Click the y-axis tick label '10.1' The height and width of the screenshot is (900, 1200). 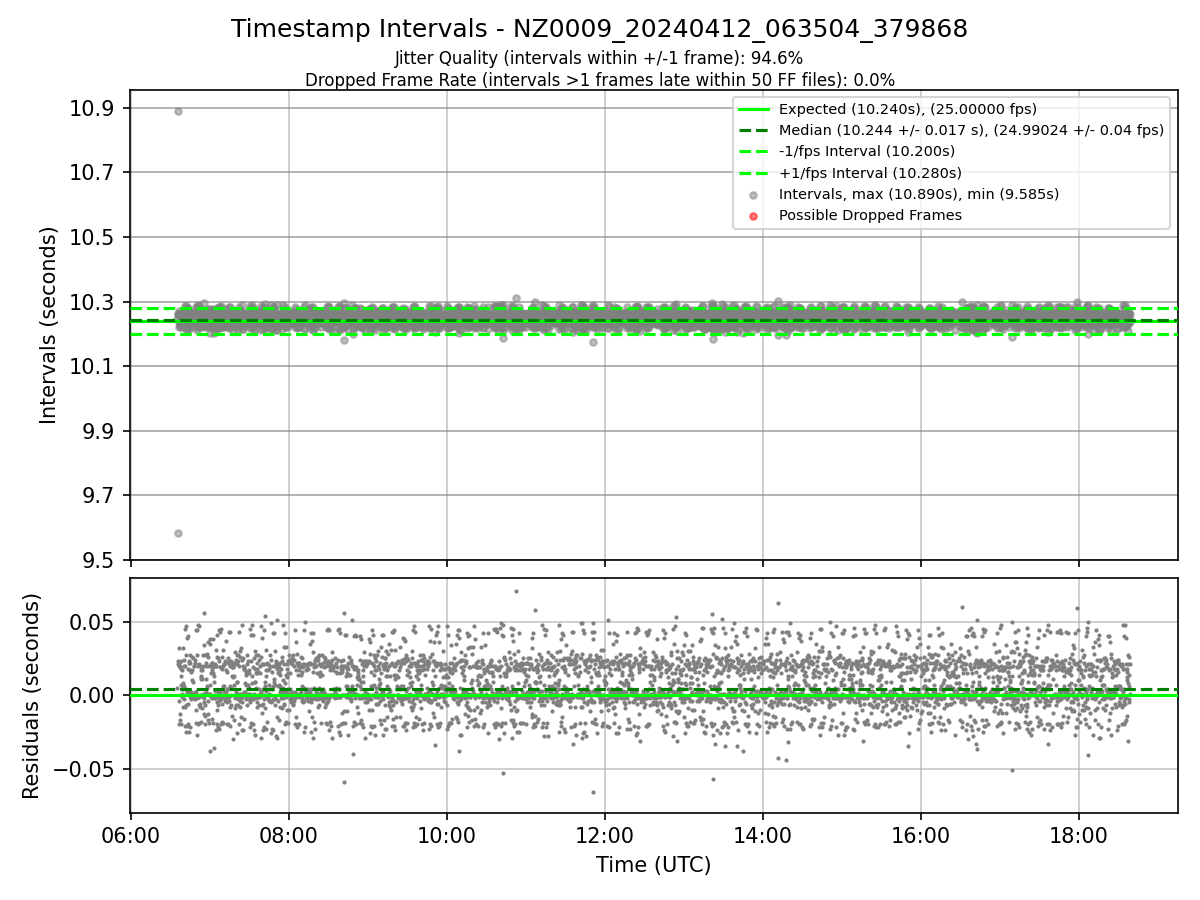(92, 367)
